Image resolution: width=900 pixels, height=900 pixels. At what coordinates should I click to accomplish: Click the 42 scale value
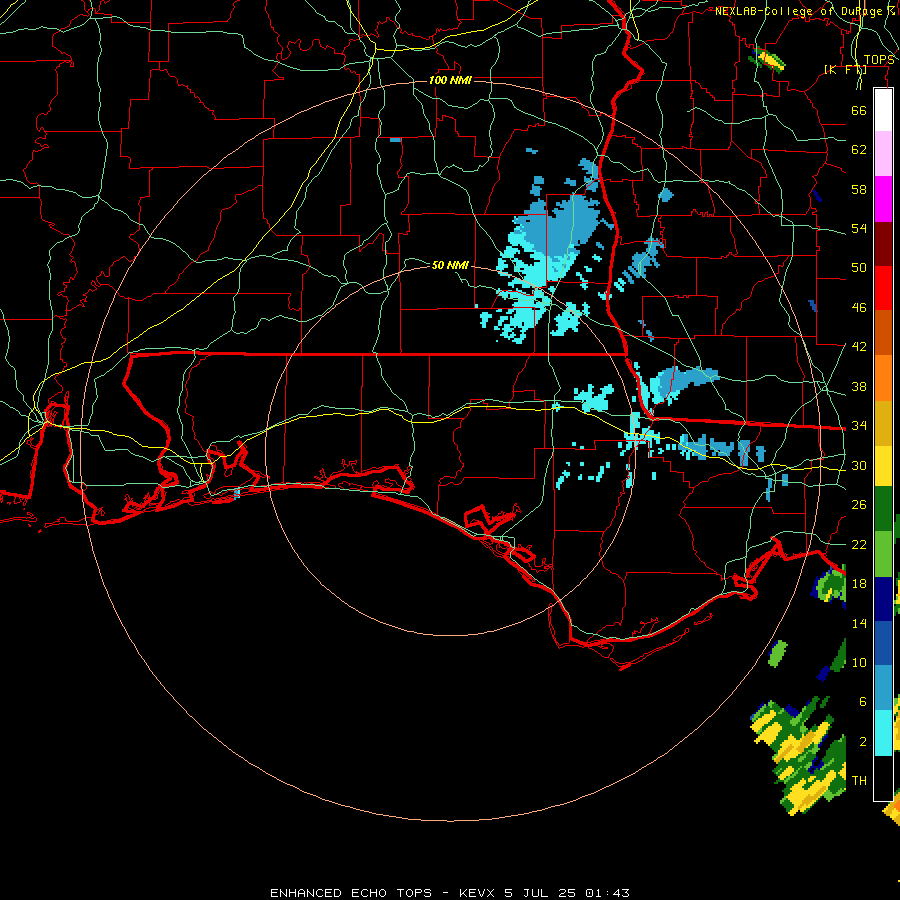point(859,347)
